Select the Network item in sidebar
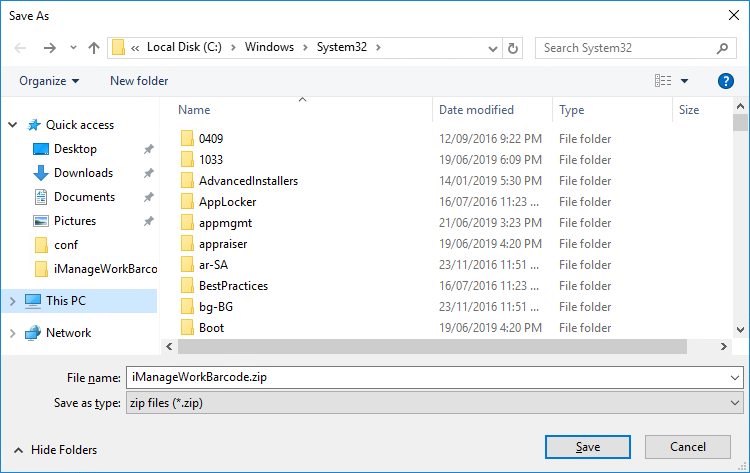 (x=68, y=333)
